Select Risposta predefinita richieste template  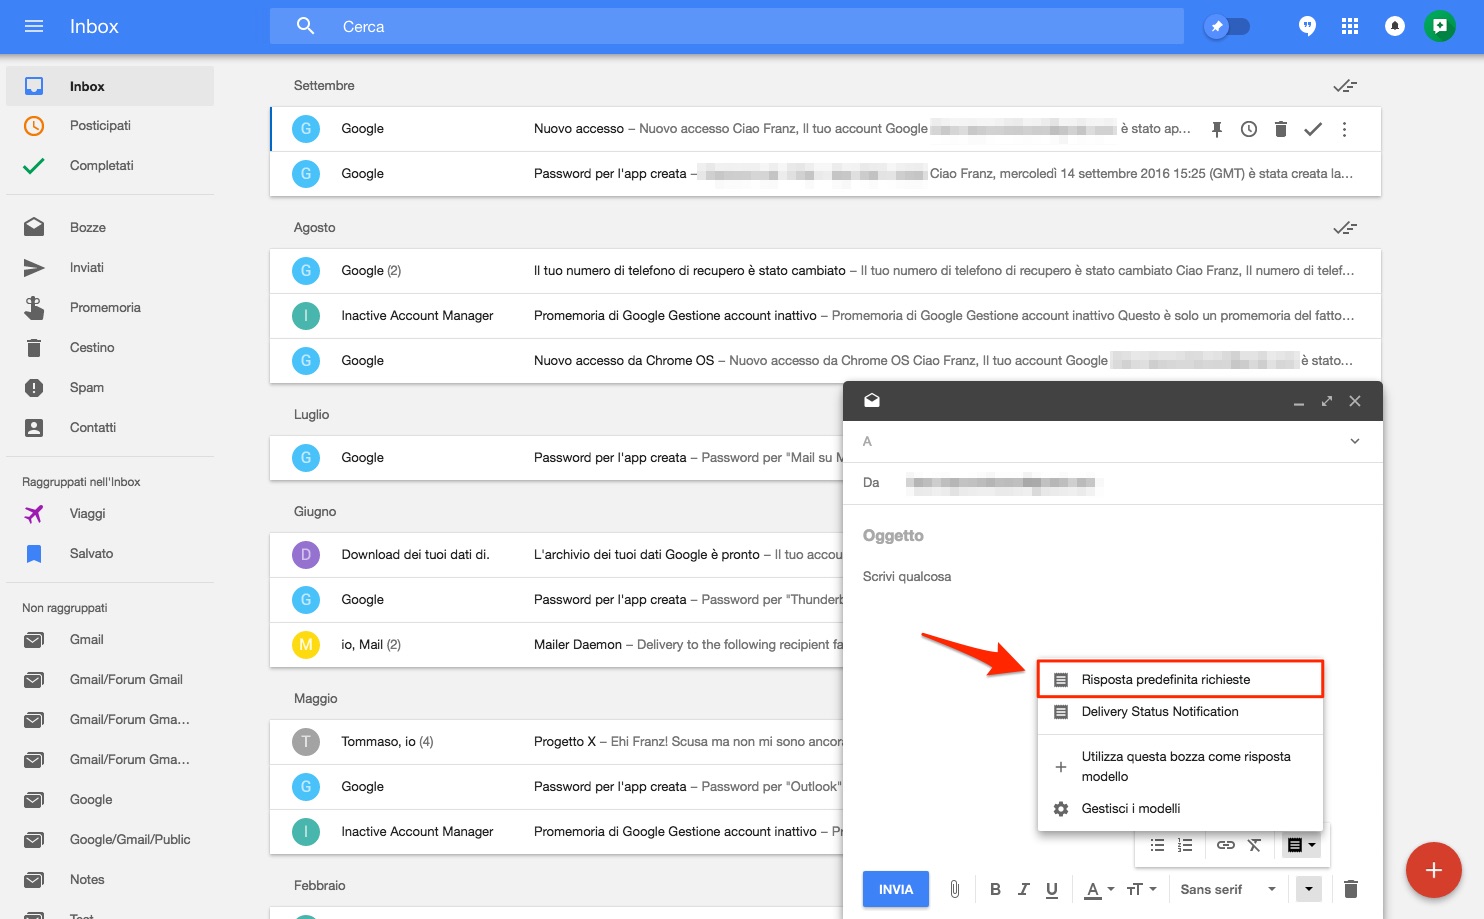pos(1180,679)
